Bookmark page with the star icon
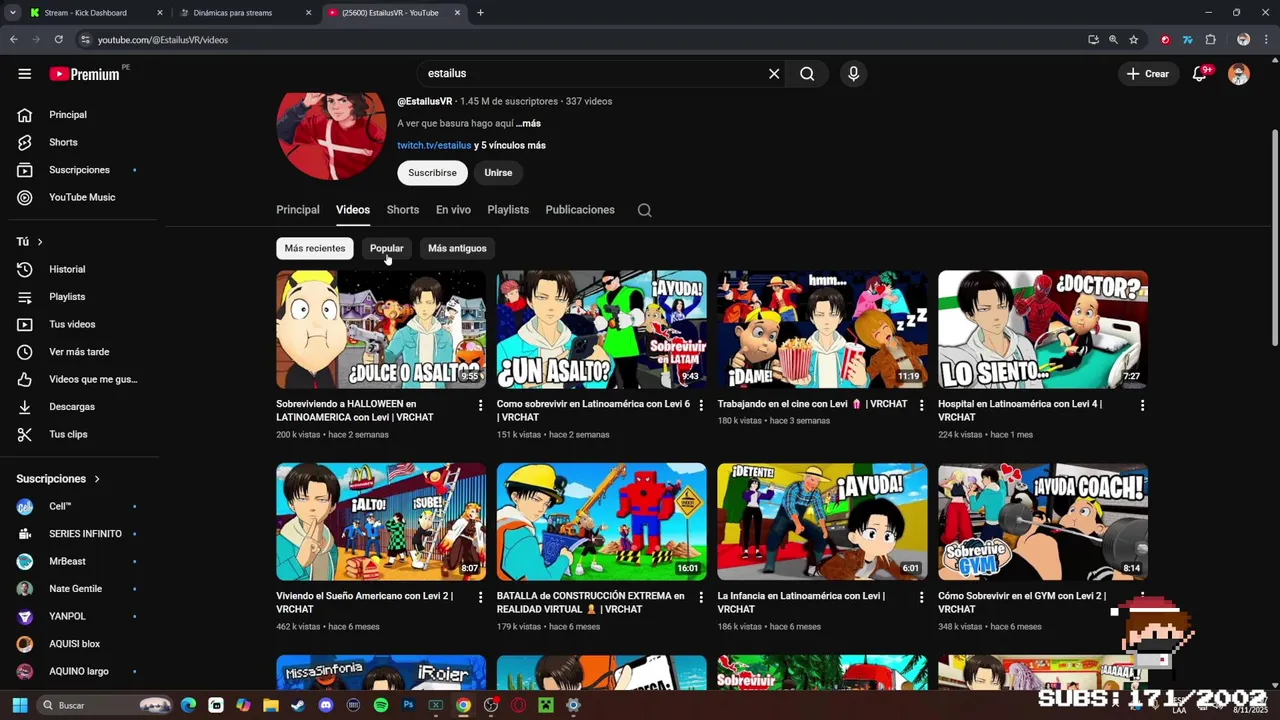Image resolution: width=1280 pixels, height=720 pixels. click(x=1134, y=40)
